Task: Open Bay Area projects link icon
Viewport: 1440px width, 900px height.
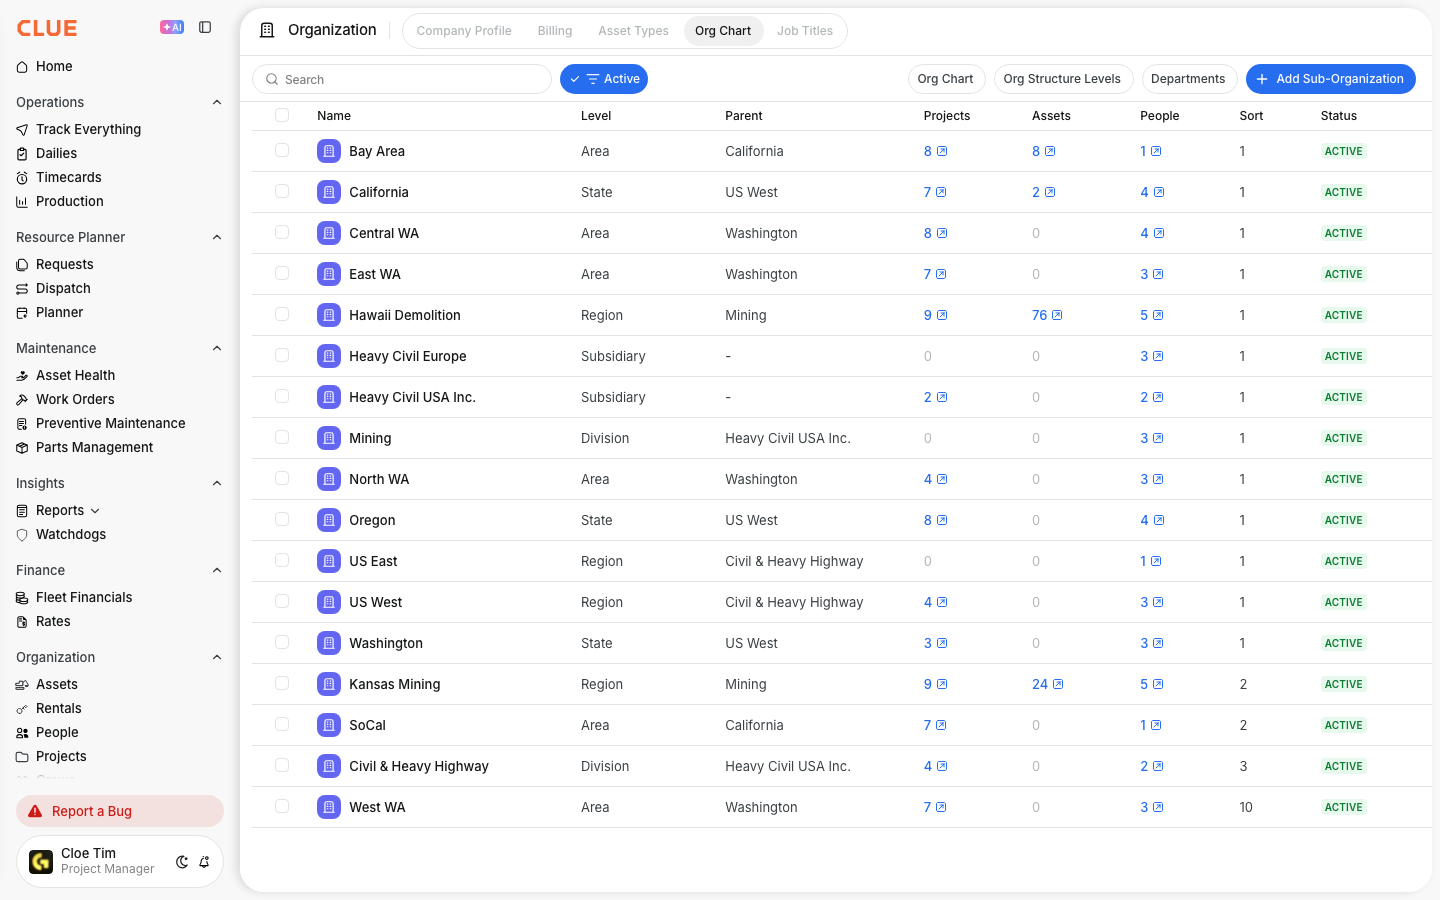Action: point(942,151)
